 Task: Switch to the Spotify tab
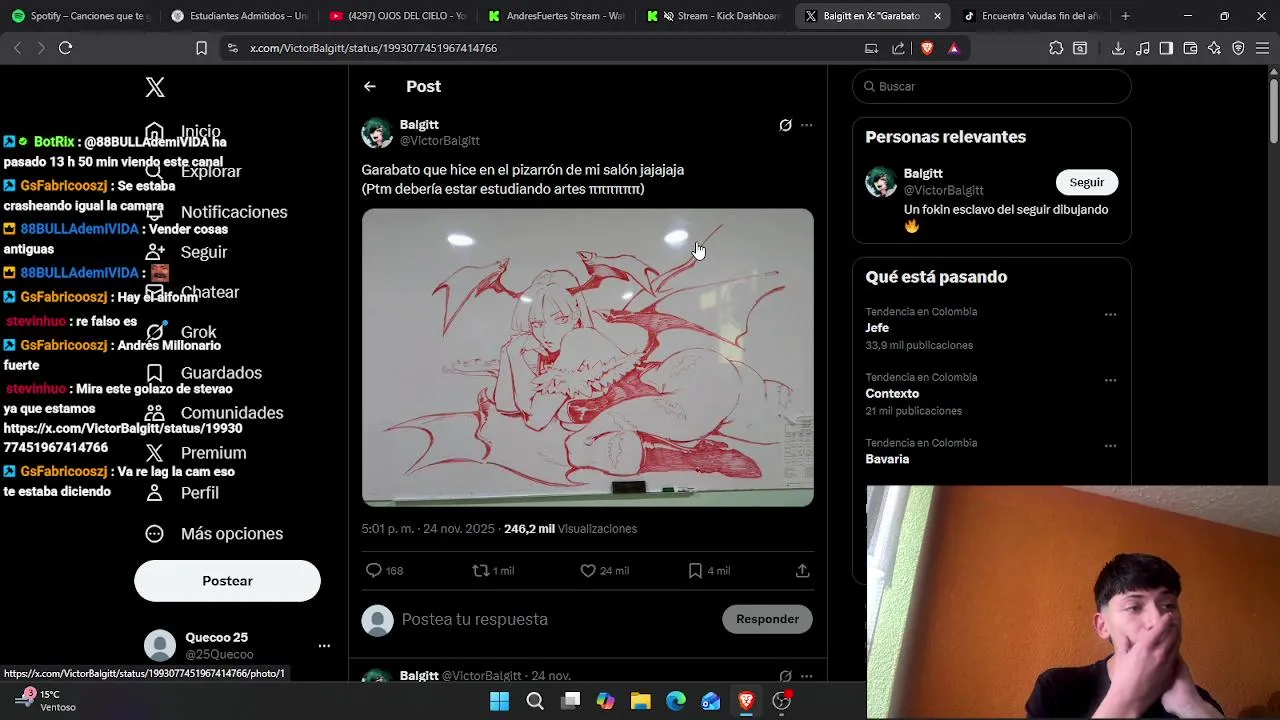click(x=80, y=16)
